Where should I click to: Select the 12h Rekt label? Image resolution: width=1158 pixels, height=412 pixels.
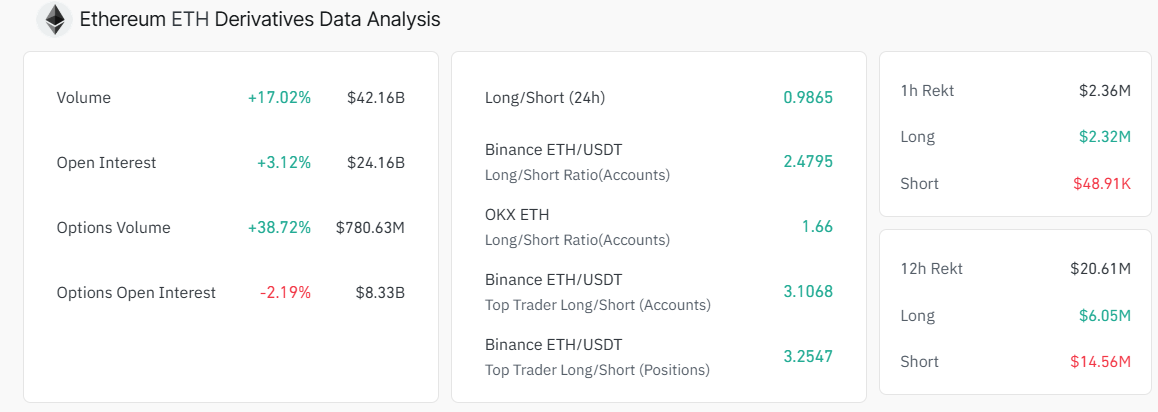coord(931,269)
